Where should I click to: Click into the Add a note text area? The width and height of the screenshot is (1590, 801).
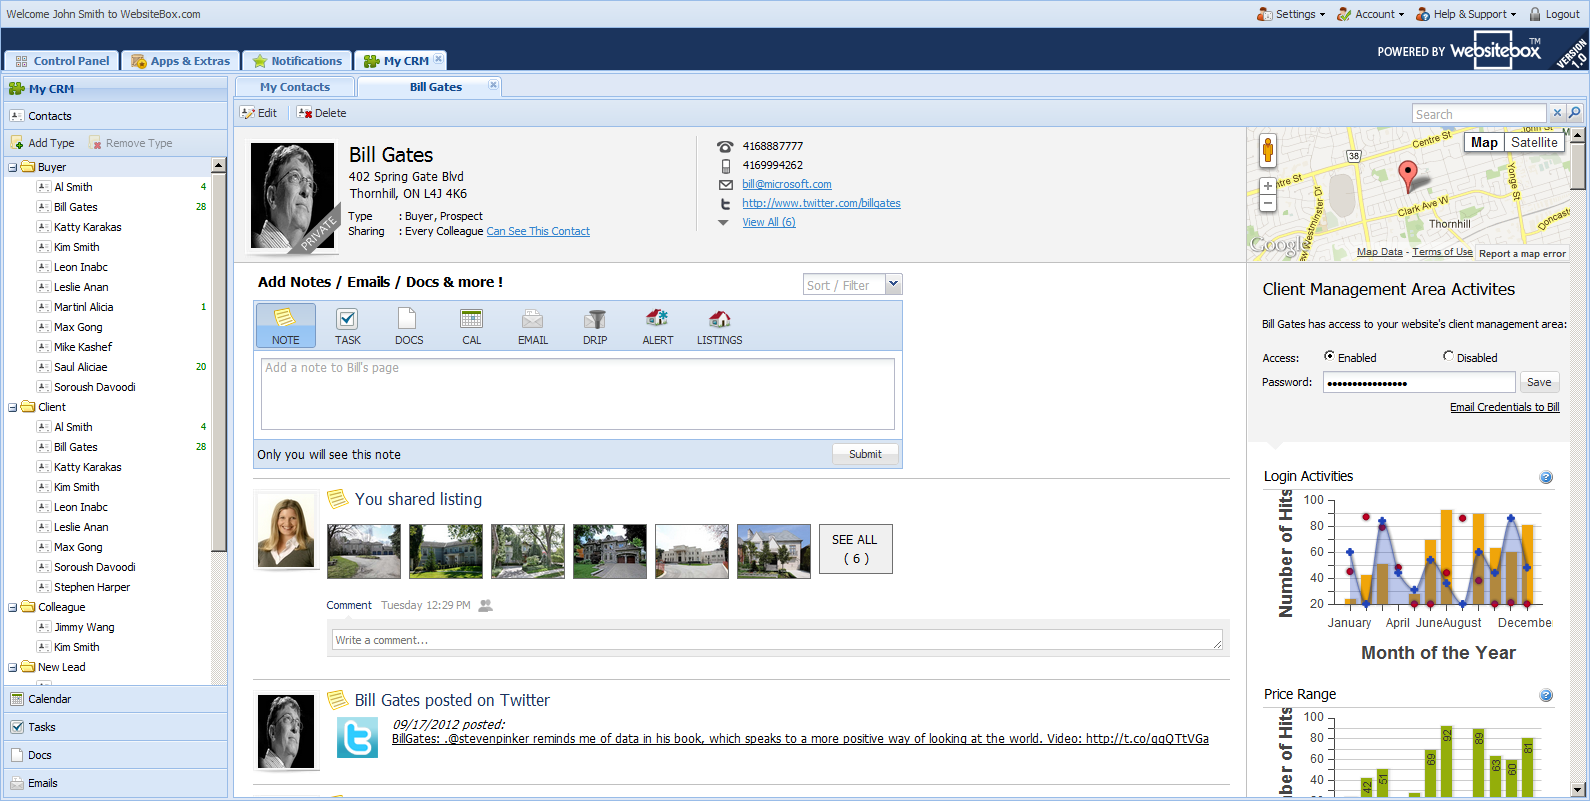pyautogui.click(x=578, y=394)
